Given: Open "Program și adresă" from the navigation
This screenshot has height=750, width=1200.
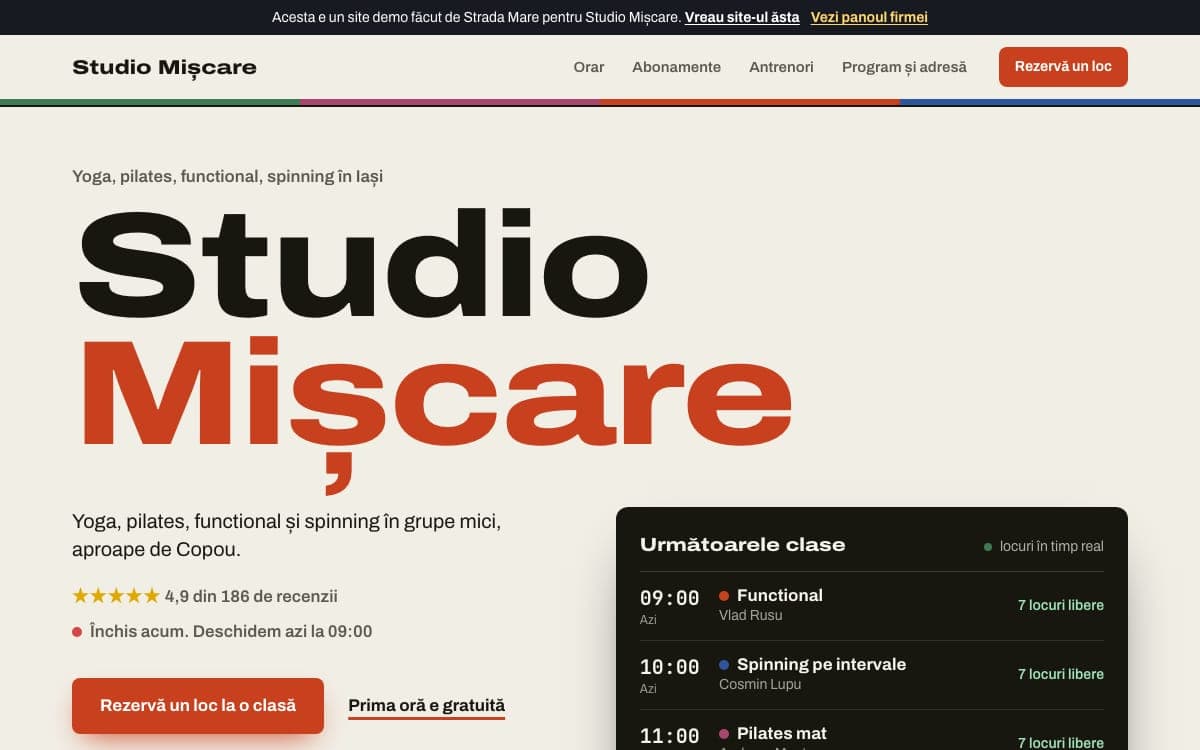Looking at the screenshot, I should (904, 67).
